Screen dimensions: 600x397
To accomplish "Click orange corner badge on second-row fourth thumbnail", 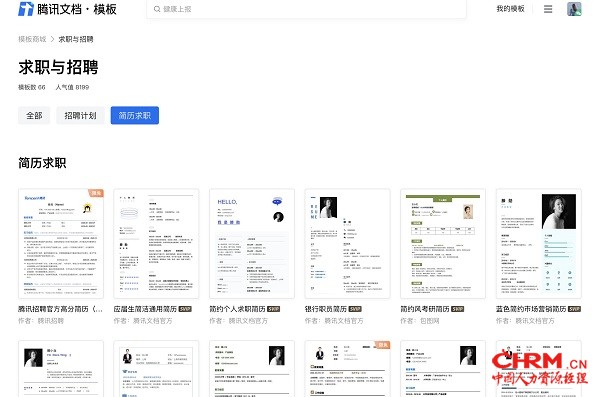I will (382, 345).
